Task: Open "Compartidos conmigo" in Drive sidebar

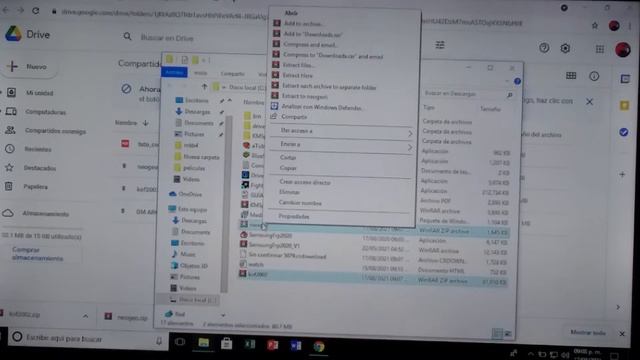Action: 55,131
